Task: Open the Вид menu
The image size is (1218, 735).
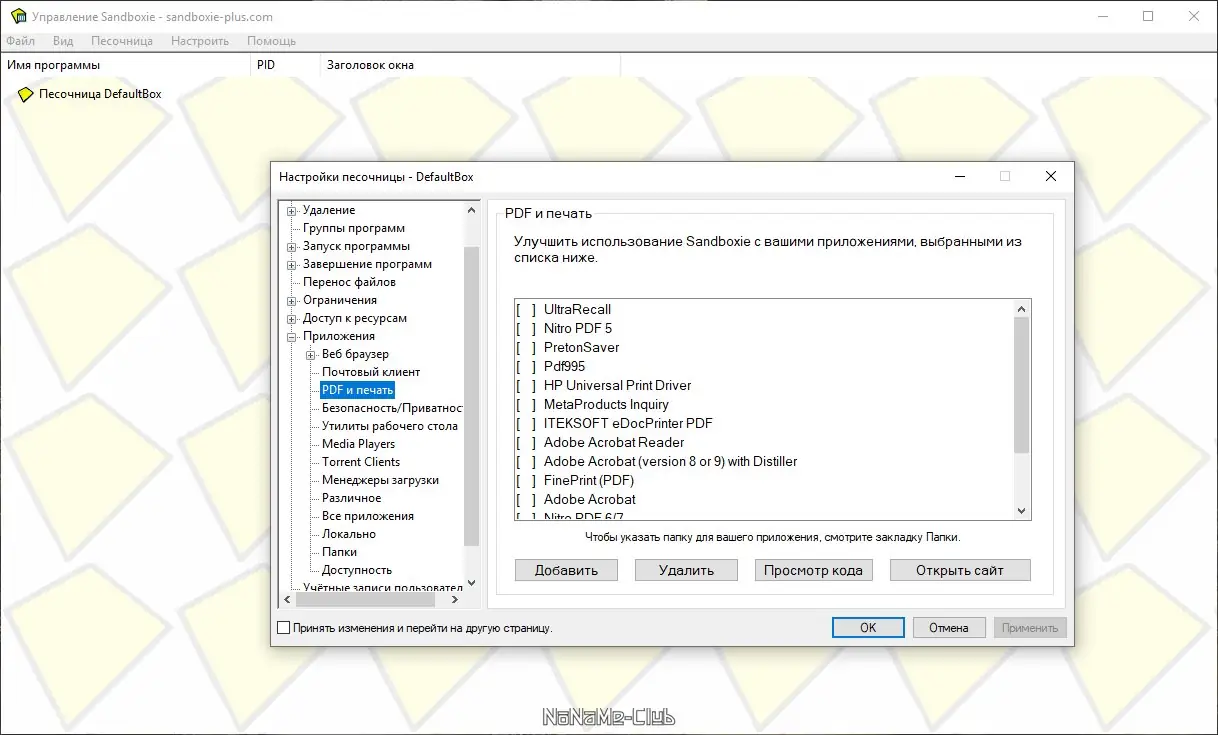Action: pos(63,41)
